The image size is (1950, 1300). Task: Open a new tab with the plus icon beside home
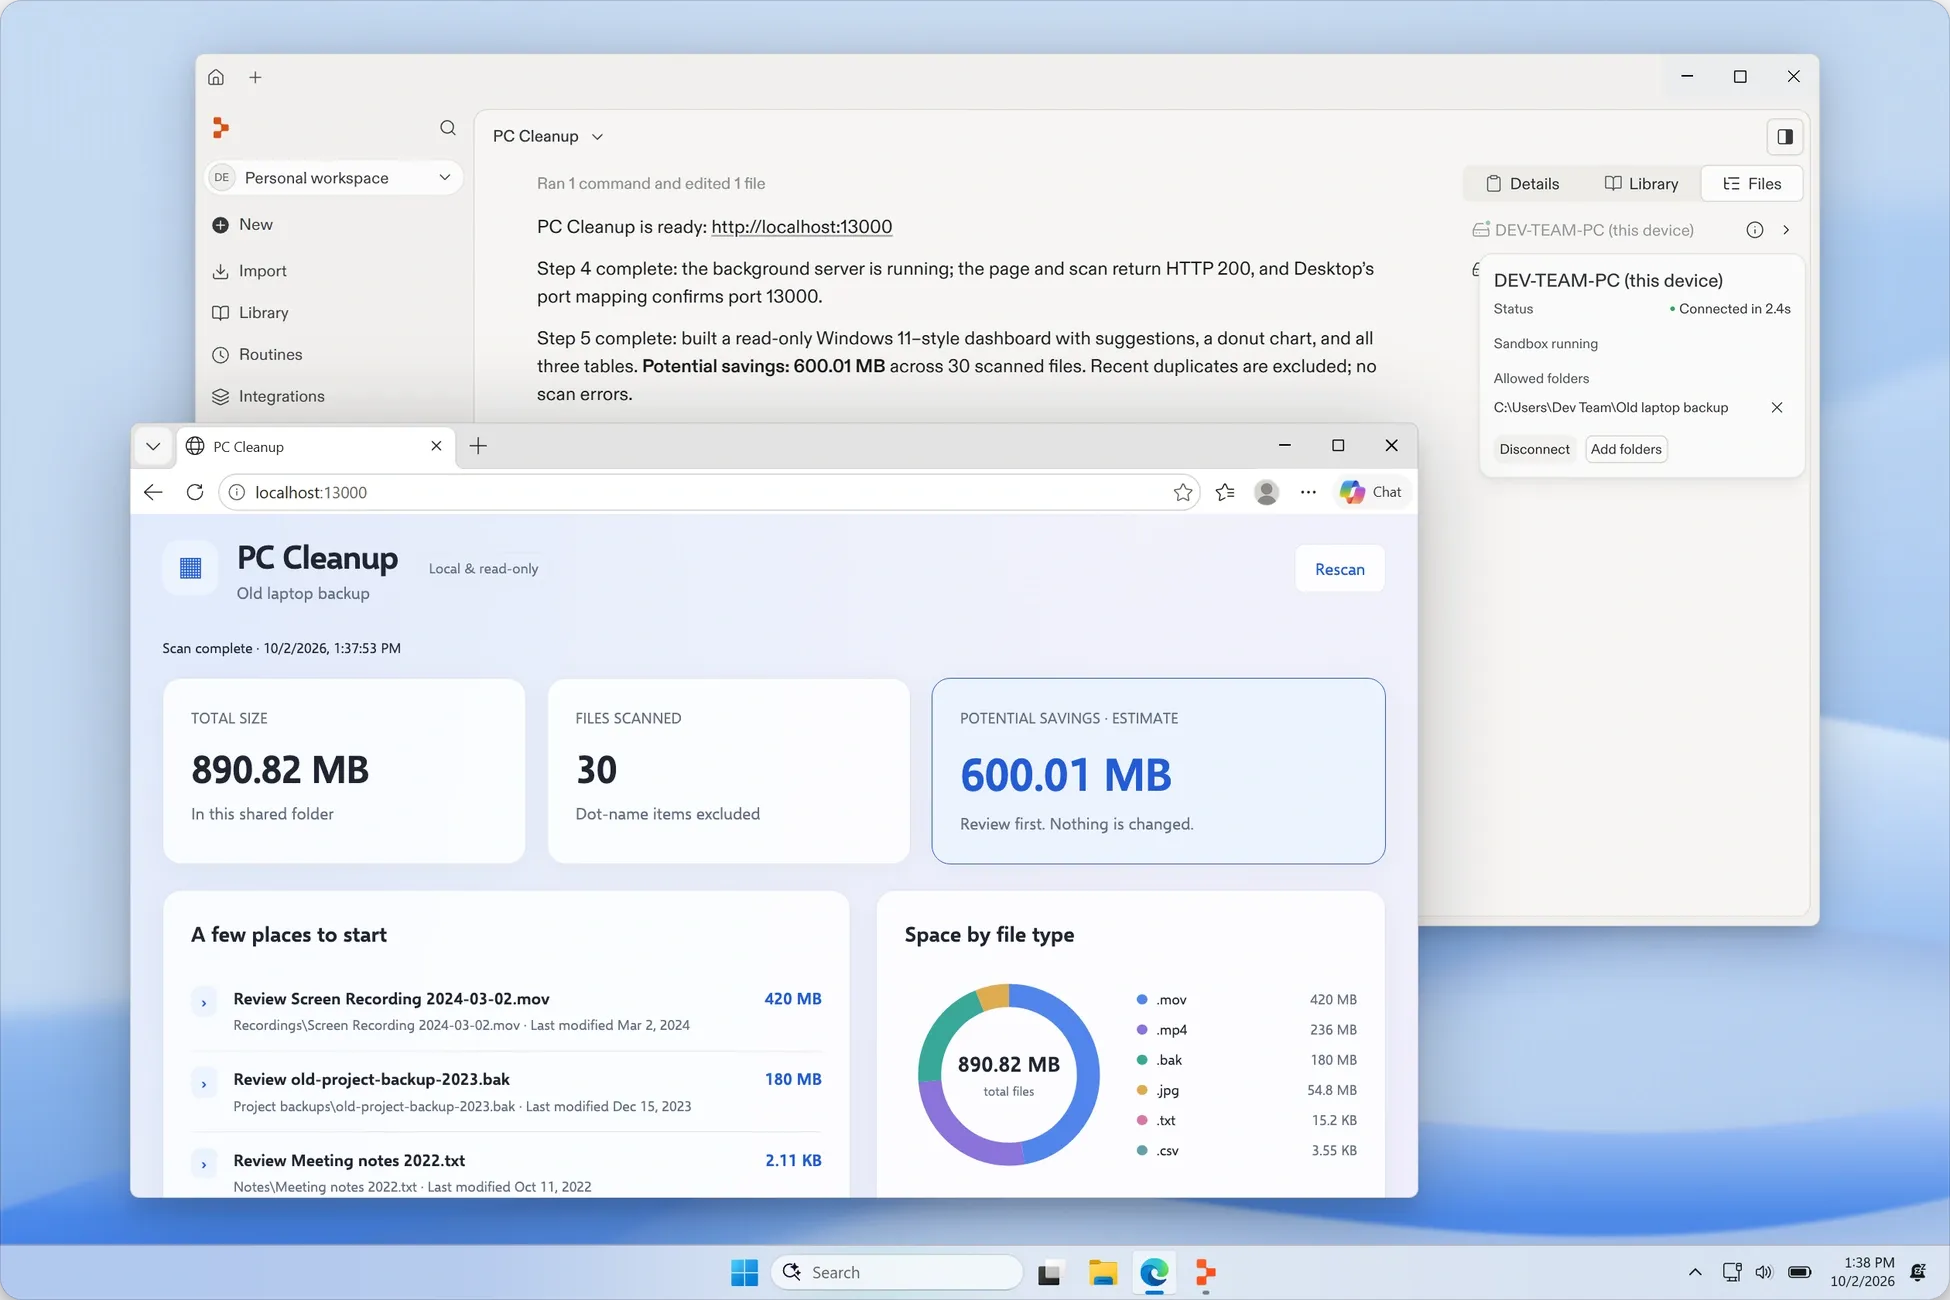255,77
